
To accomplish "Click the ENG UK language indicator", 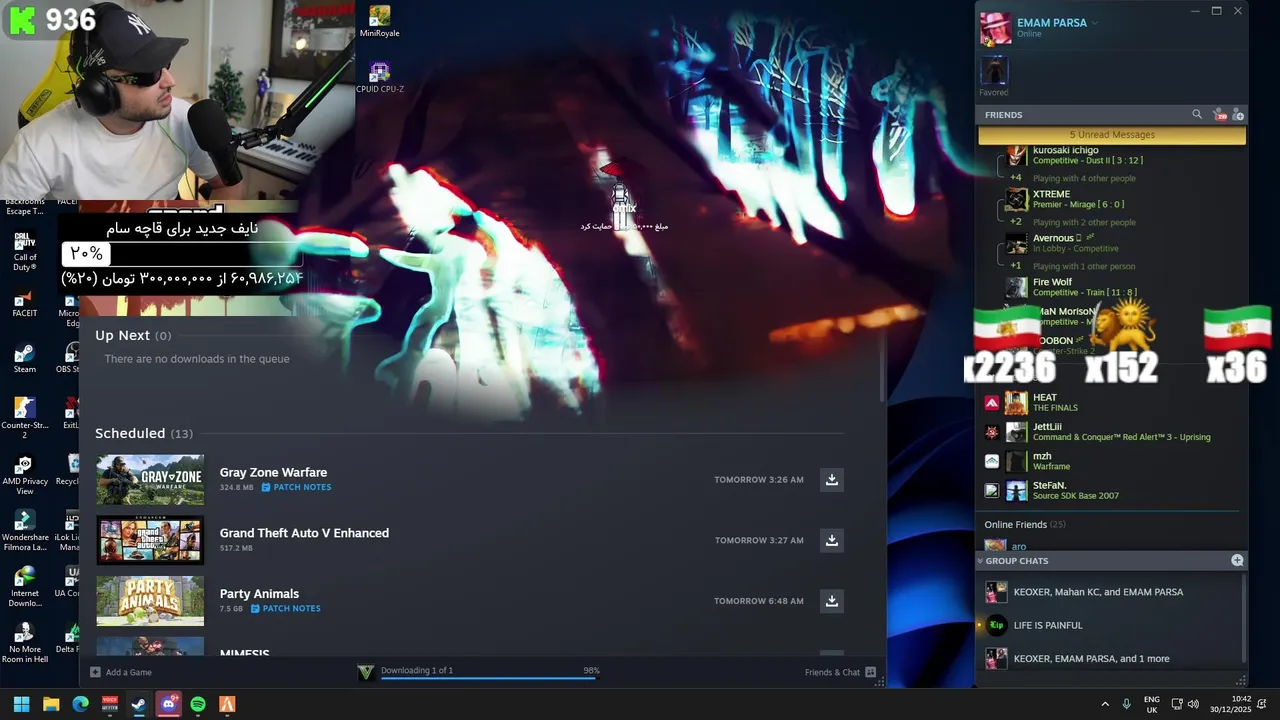I will point(1152,704).
